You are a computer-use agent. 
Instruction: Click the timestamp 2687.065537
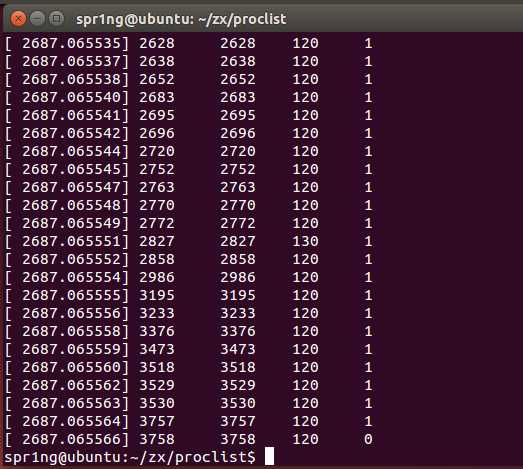click(x=71, y=61)
